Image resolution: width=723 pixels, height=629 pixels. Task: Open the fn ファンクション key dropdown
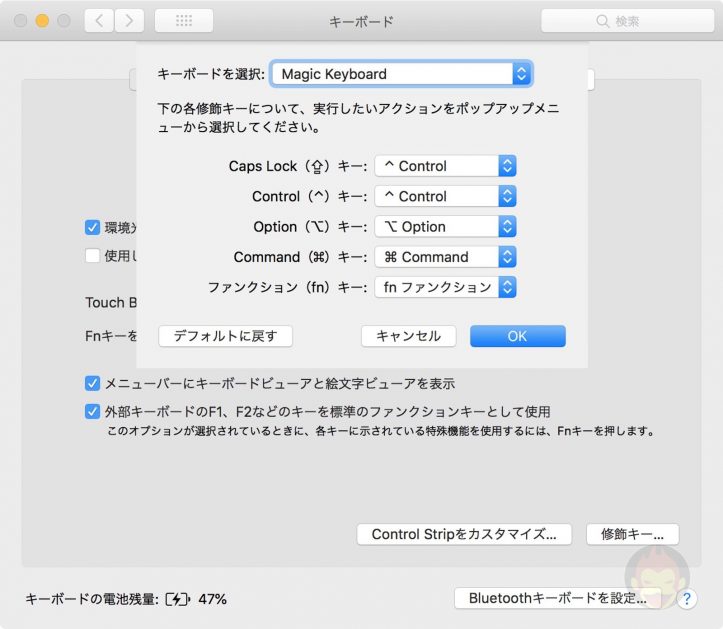tap(445, 287)
